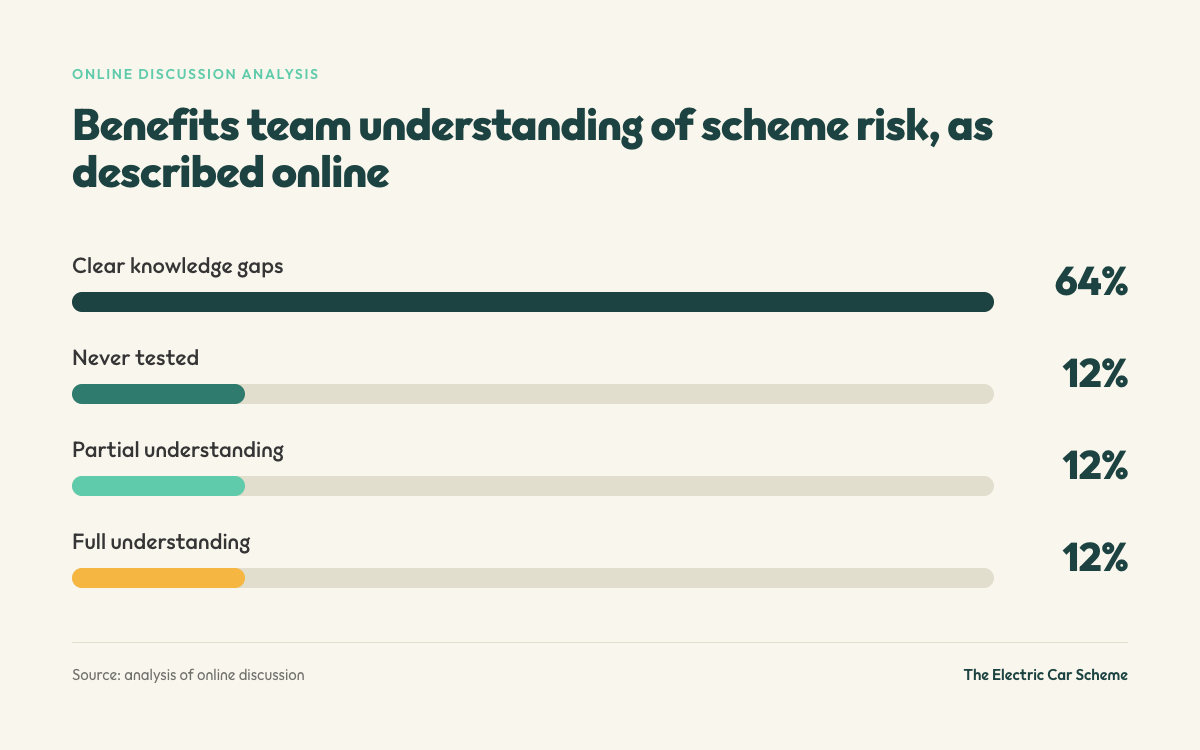This screenshot has width=1200, height=750.
Task: Click the teal filled part of Never tested bar
Action: [x=158, y=394]
